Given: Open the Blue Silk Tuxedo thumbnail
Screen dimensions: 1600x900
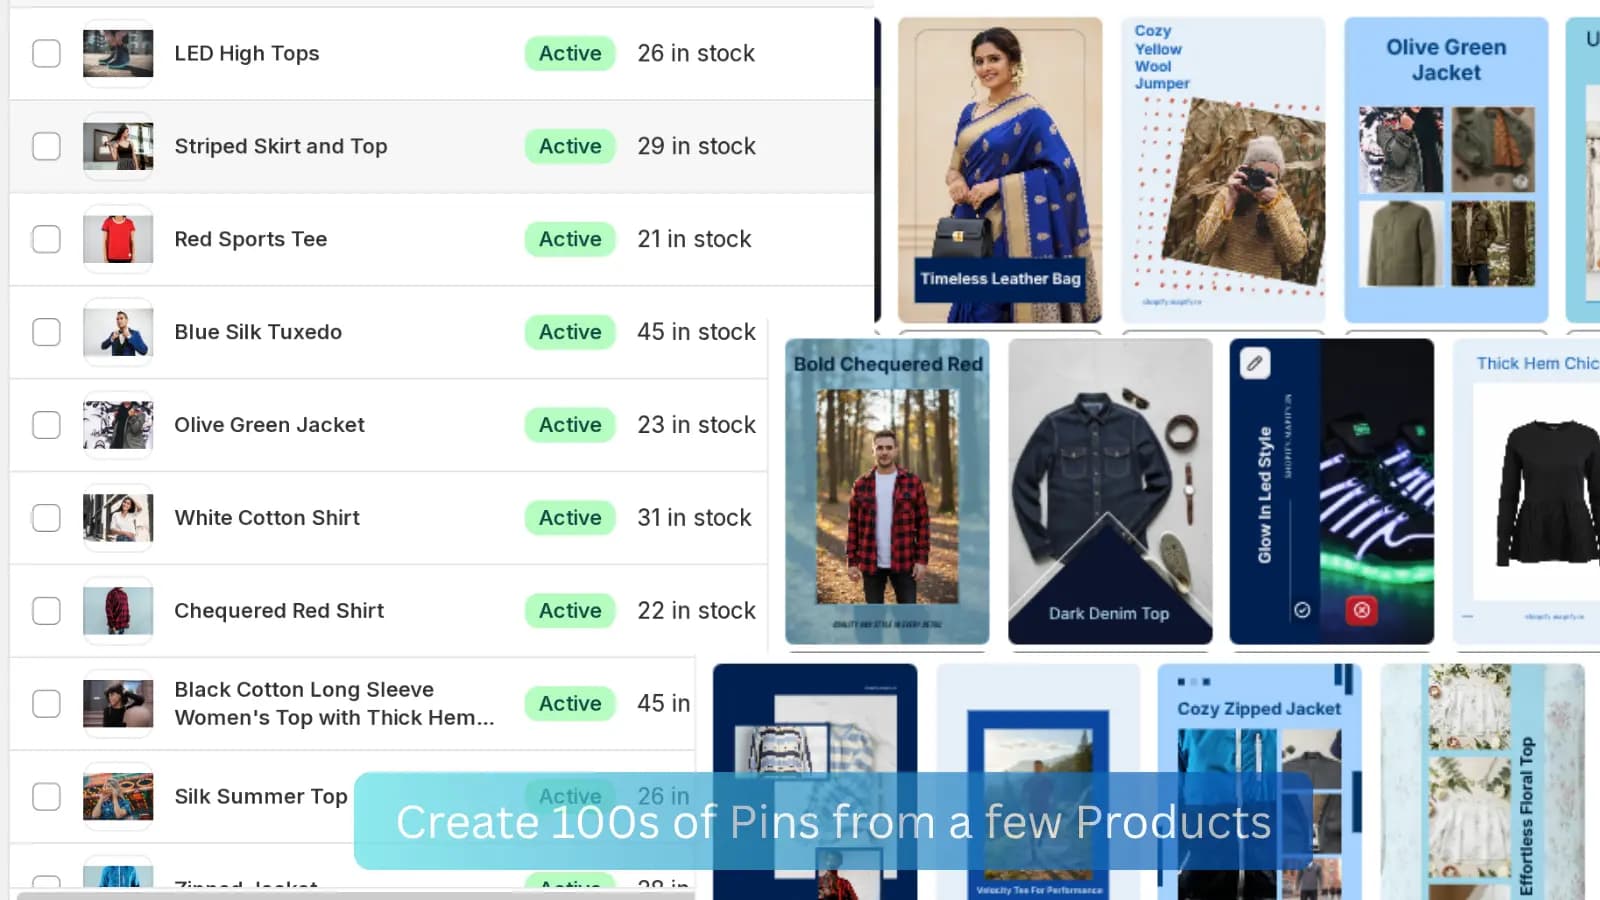Looking at the screenshot, I should 118,332.
